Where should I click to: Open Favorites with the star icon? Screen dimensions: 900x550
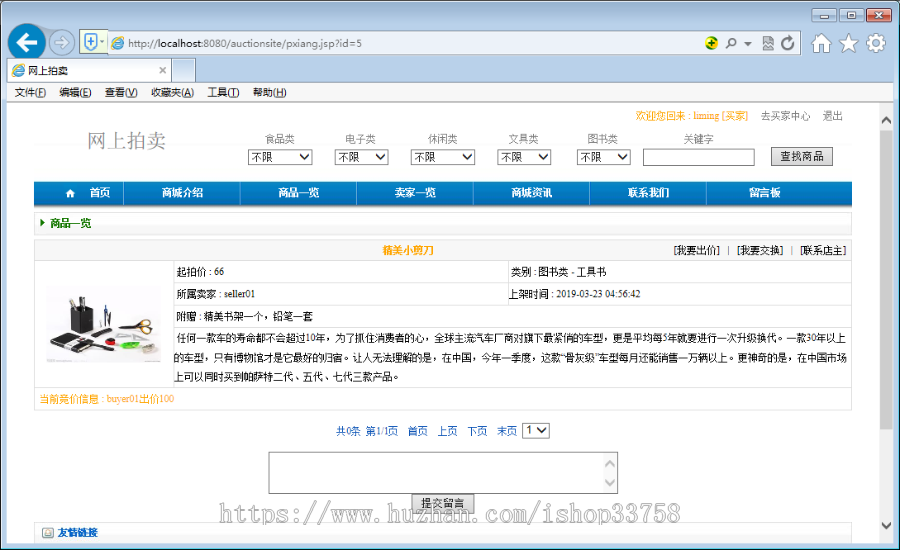[x=848, y=43]
